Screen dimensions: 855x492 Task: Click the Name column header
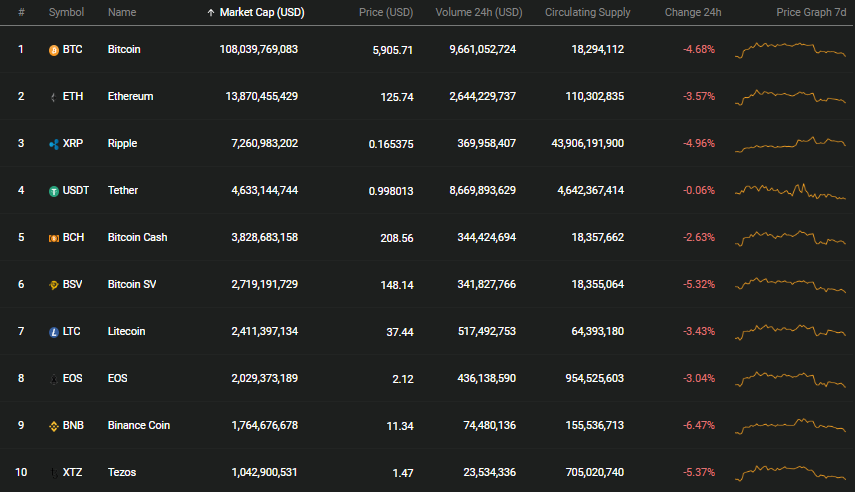pos(122,12)
